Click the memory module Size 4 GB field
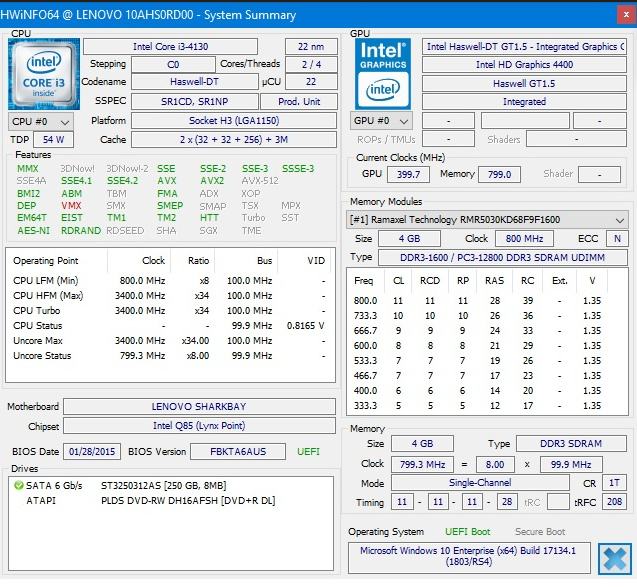The height and width of the screenshot is (587, 637). coord(409,238)
